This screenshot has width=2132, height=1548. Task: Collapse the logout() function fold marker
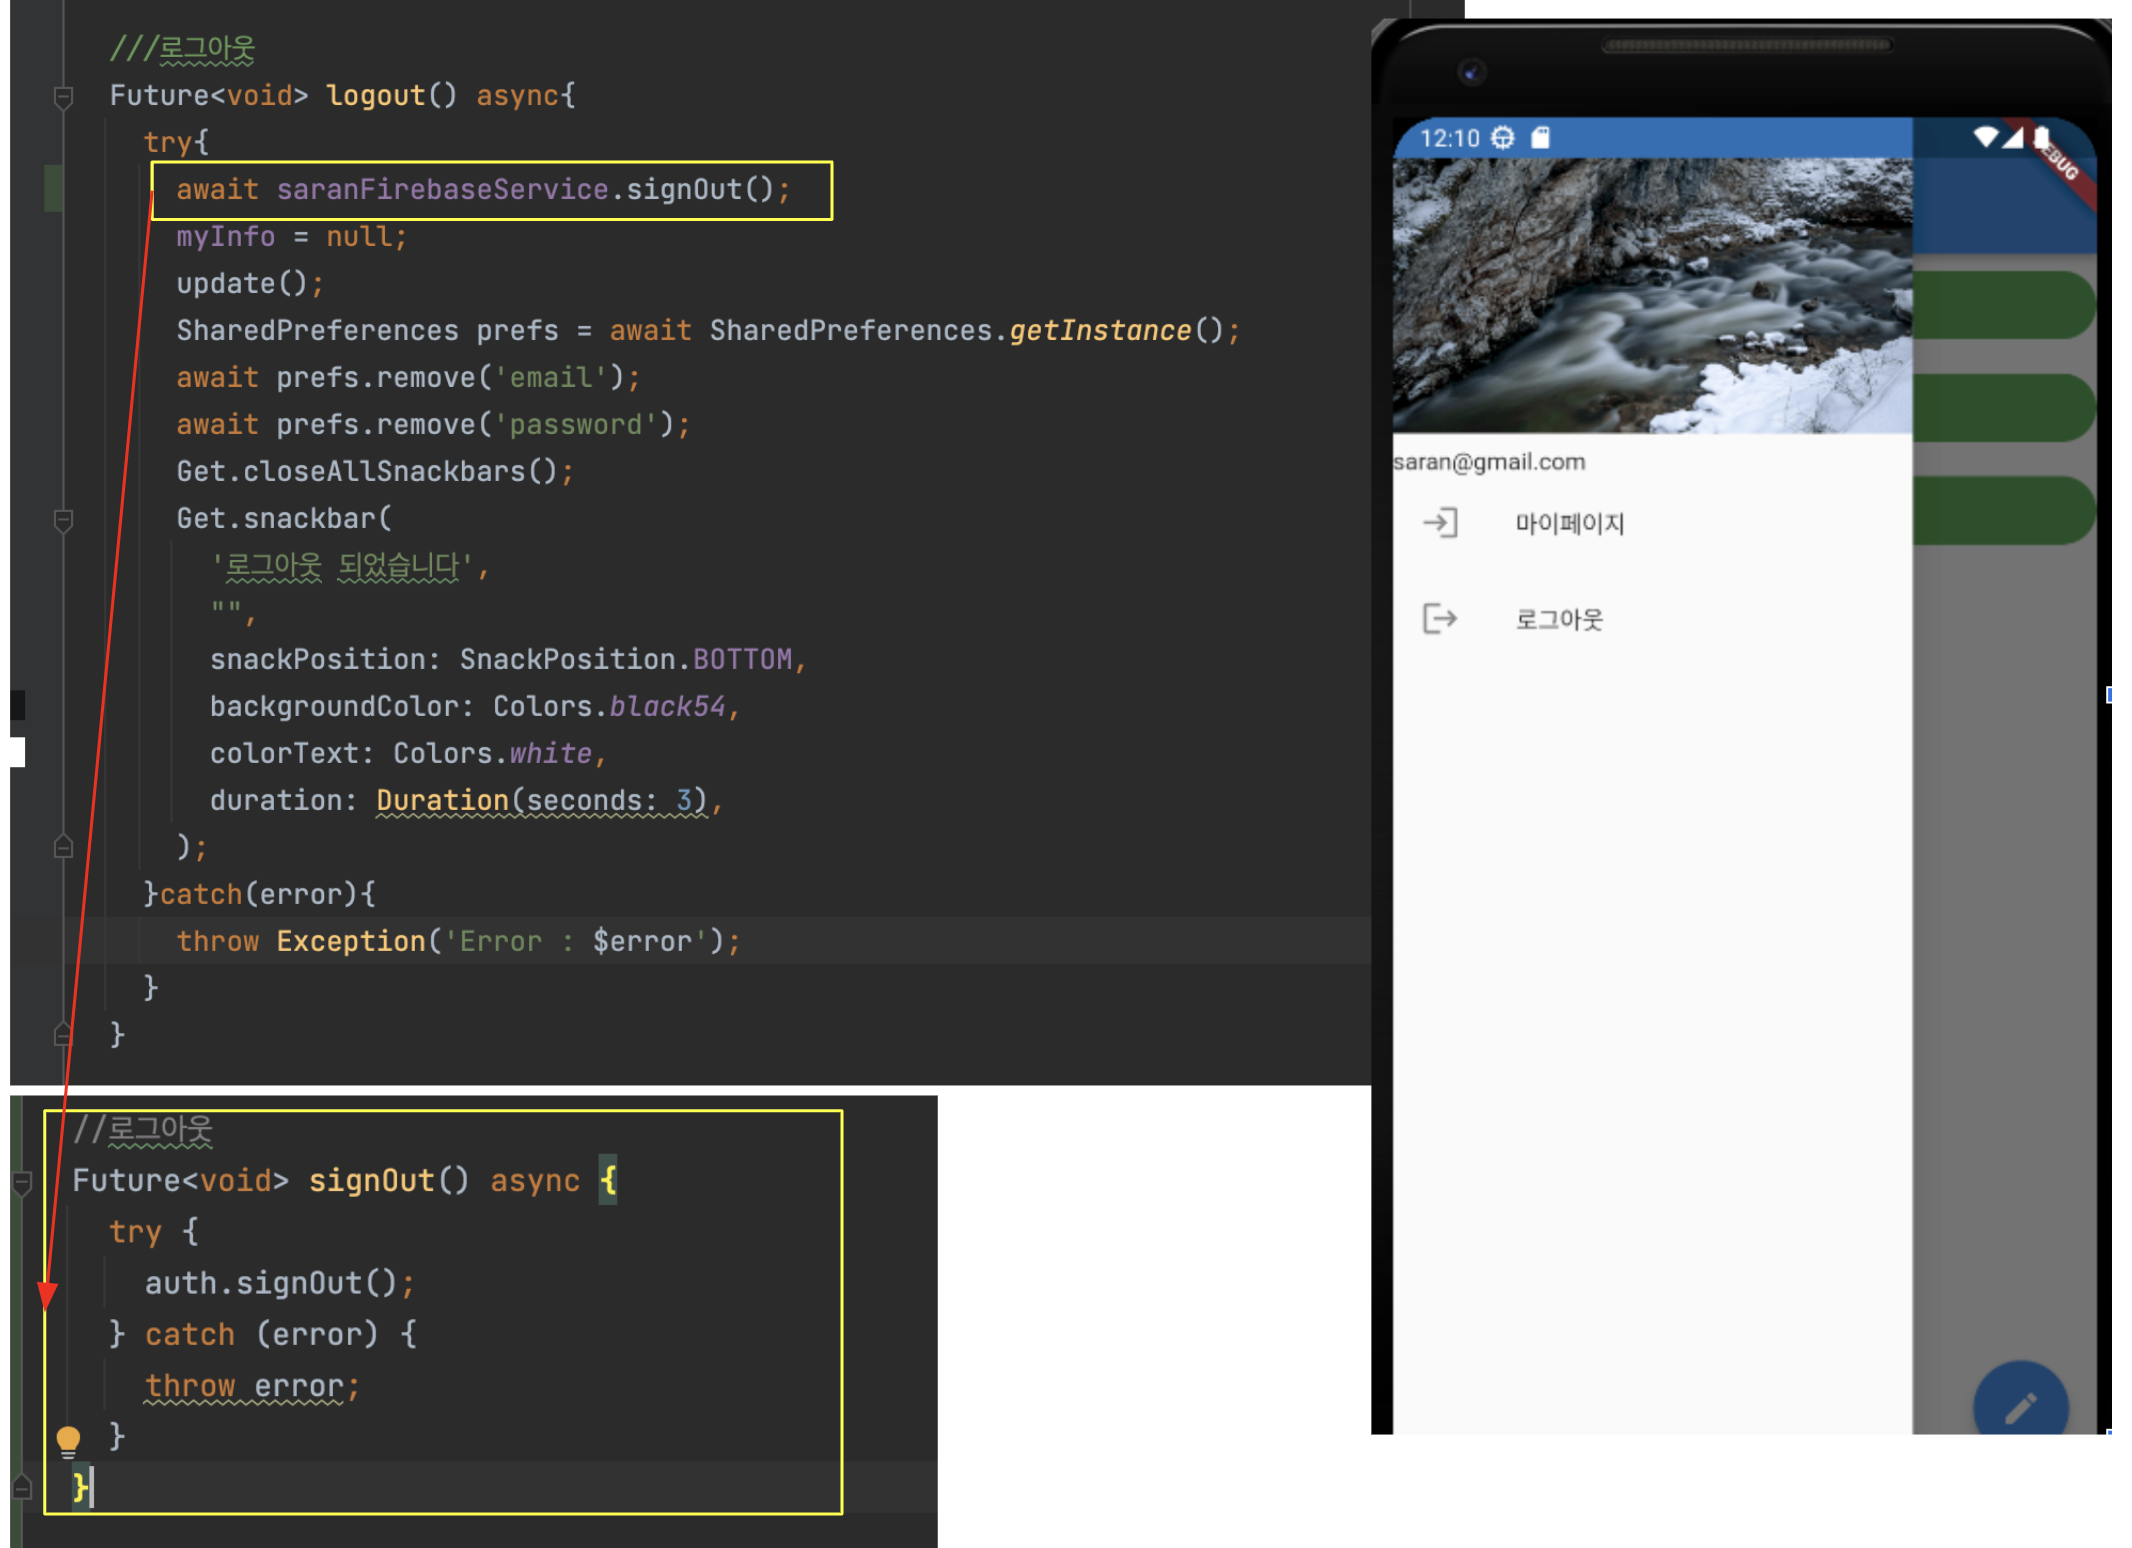click(x=63, y=97)
